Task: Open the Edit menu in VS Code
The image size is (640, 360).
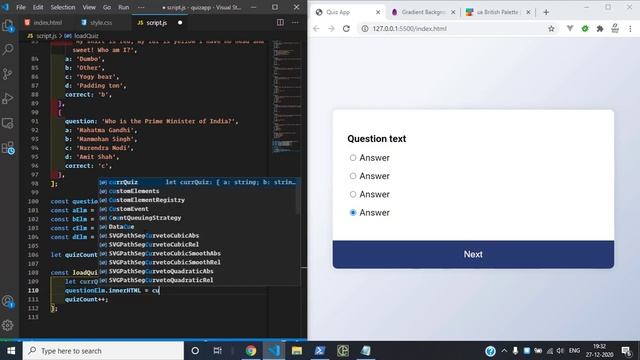Action: [38, 7]
